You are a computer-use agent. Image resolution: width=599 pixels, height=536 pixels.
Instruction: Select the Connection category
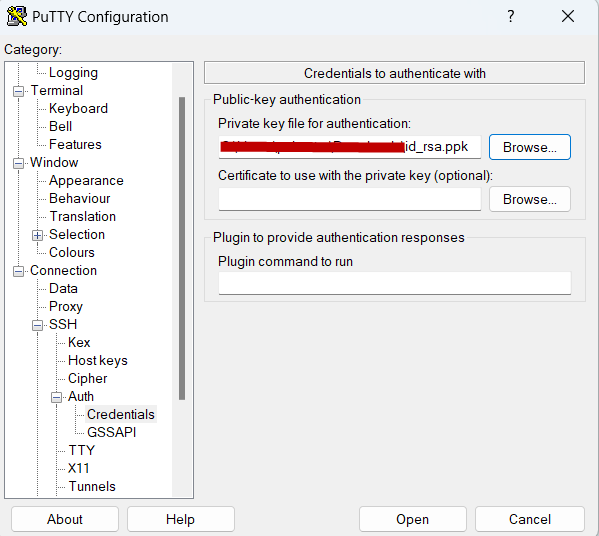tap(63, 270)
